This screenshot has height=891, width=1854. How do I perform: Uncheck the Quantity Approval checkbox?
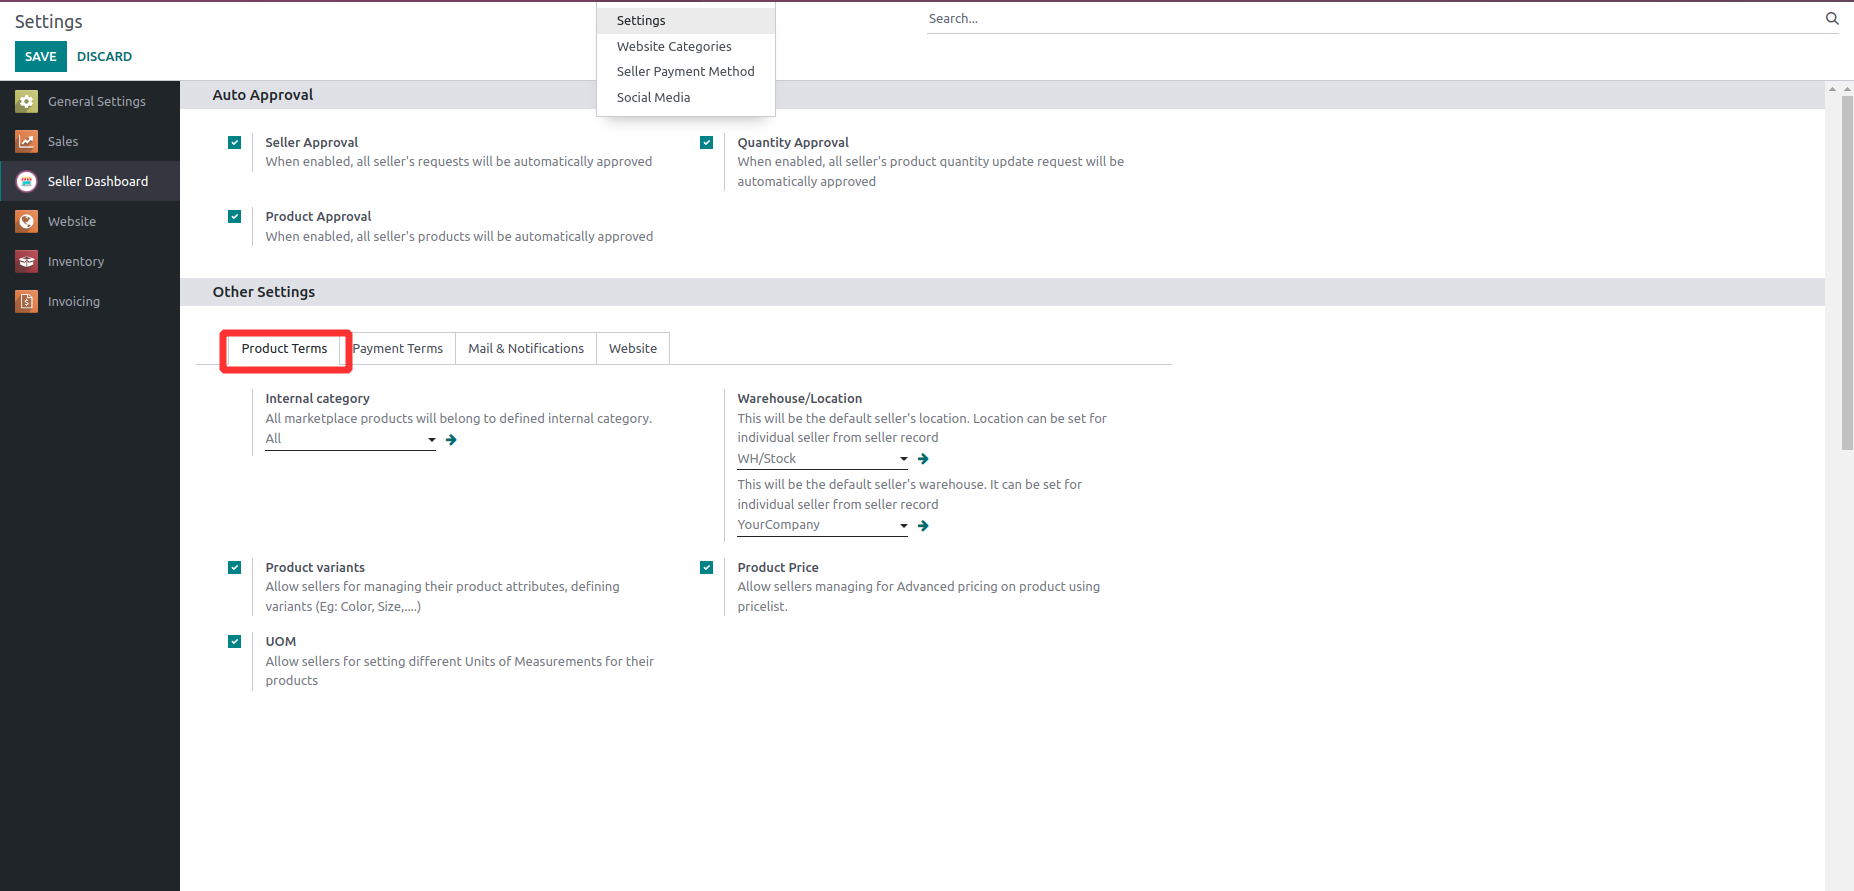click(x=706, y=143)
